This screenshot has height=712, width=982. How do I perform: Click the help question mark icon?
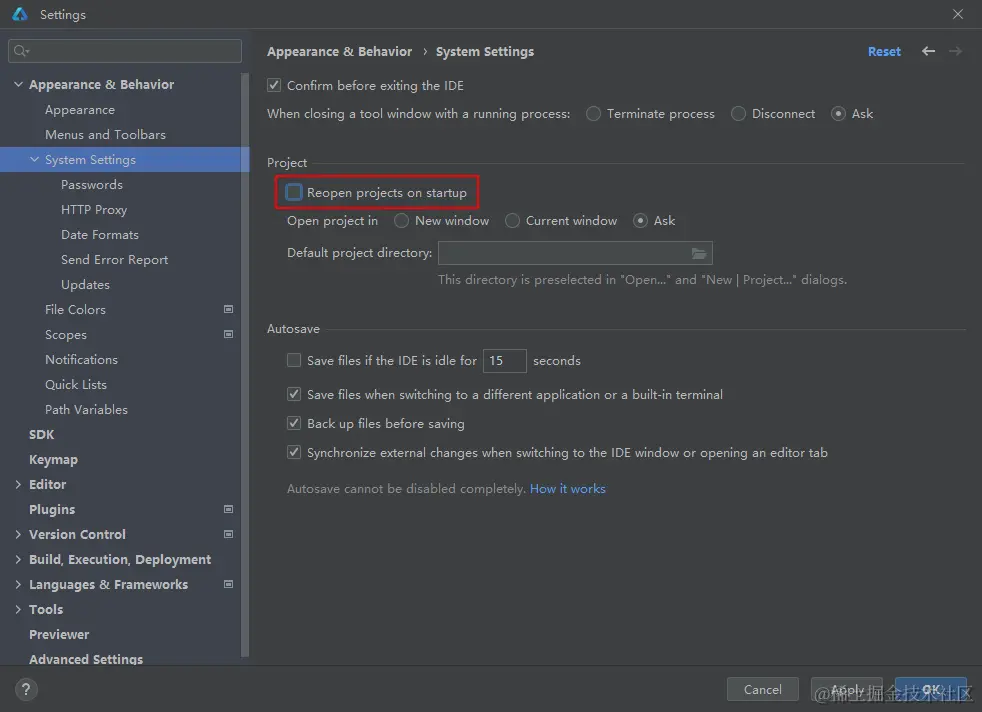click(26, 689)
